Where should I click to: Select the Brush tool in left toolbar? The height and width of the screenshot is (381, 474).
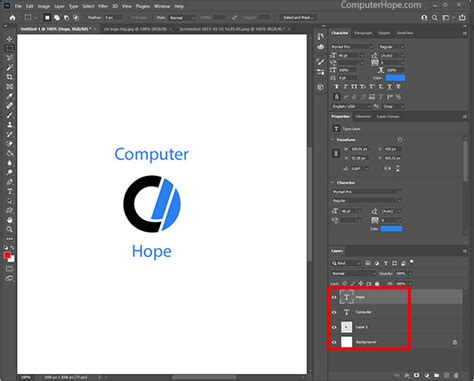coord(9,115)
